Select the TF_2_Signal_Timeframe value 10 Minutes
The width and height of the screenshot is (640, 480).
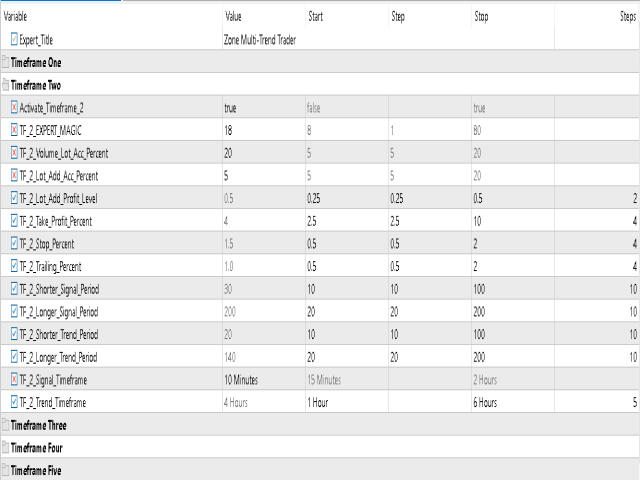click(241, 380)
